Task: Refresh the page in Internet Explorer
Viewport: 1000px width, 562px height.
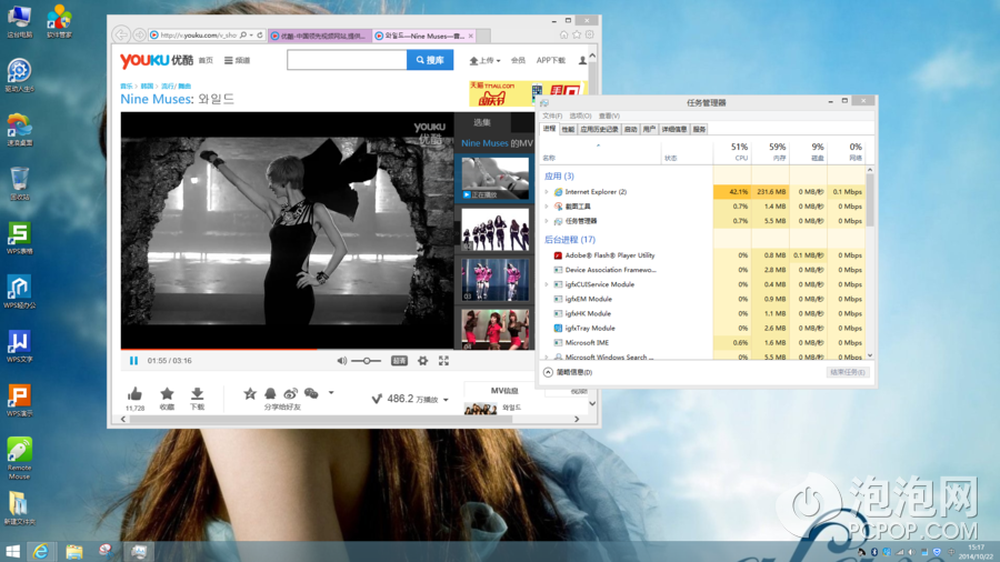Action: pyautogui.click(x=260, y=35)
